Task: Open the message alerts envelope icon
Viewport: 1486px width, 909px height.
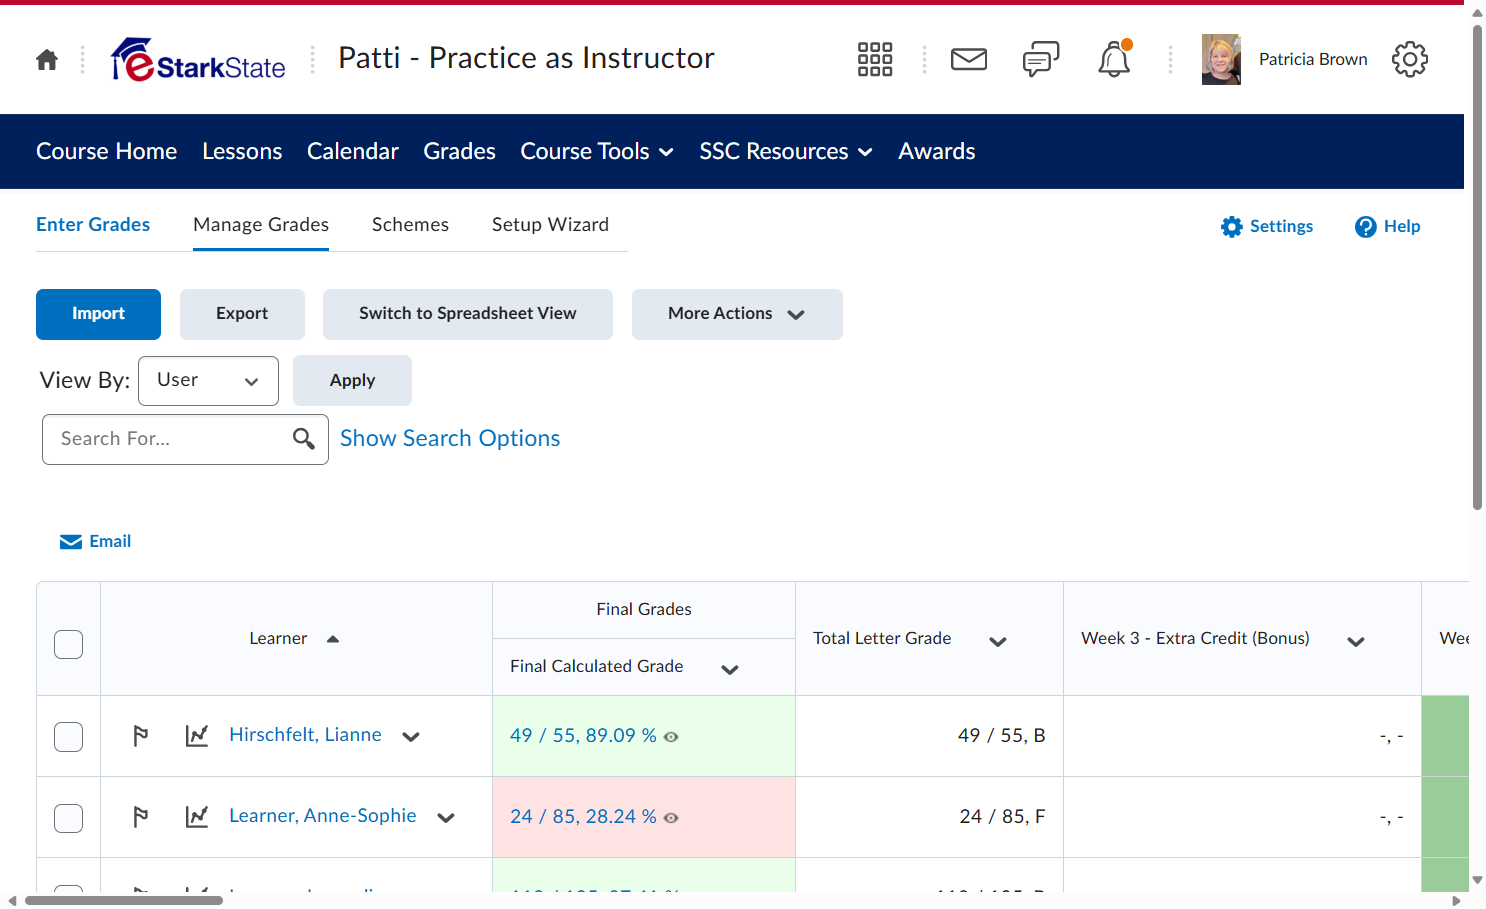Action: 969,59
